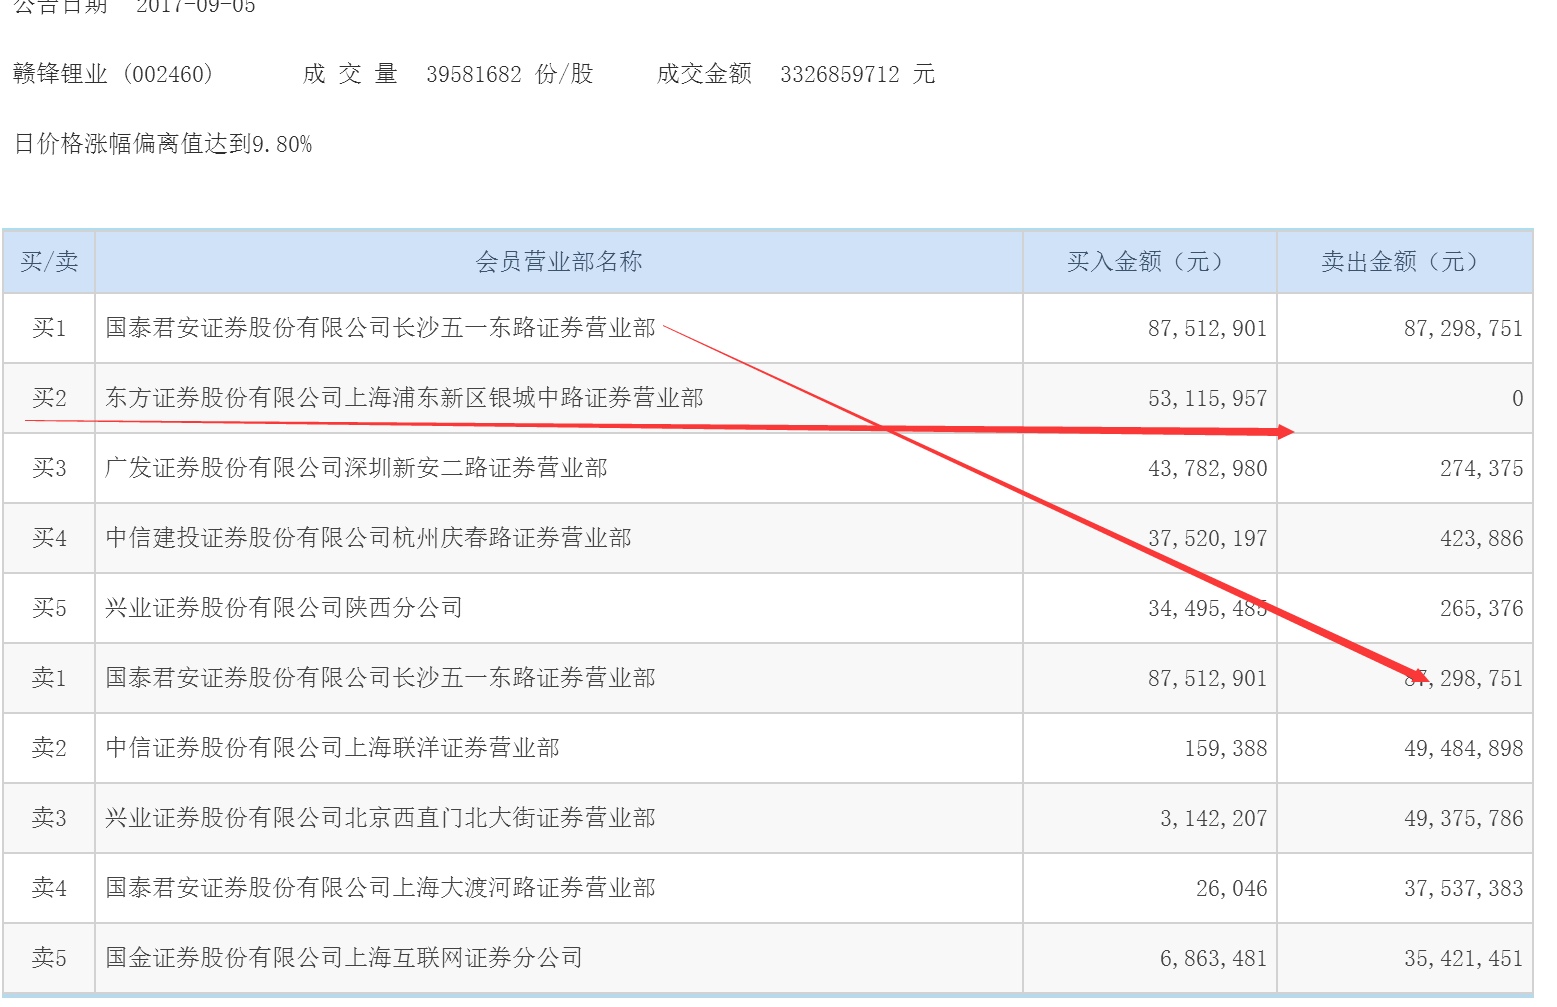Select sell amount 87,298,751 in 买1 row

pos(1463,329)
